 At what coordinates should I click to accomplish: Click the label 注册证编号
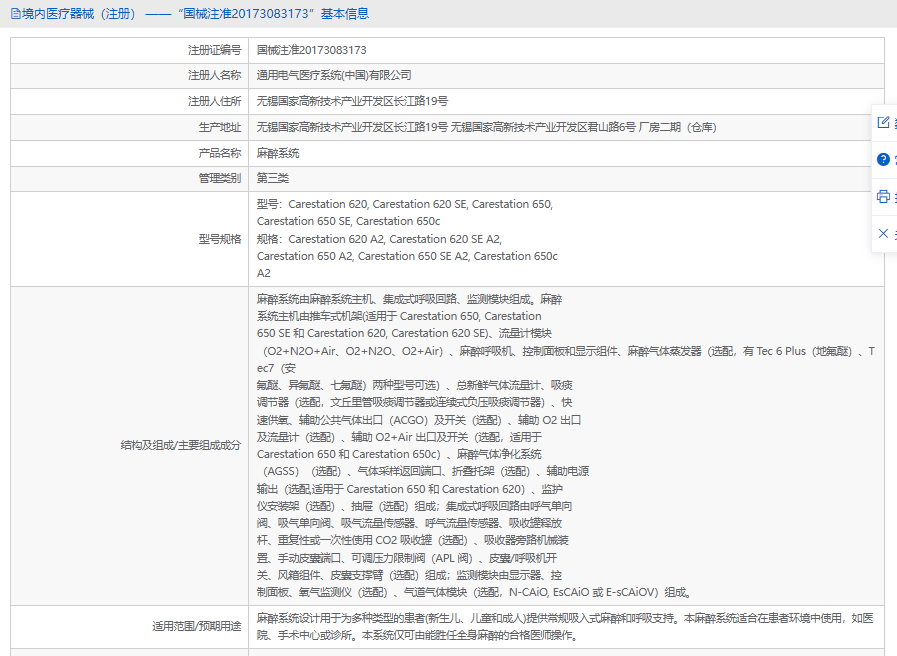[215, 50]
